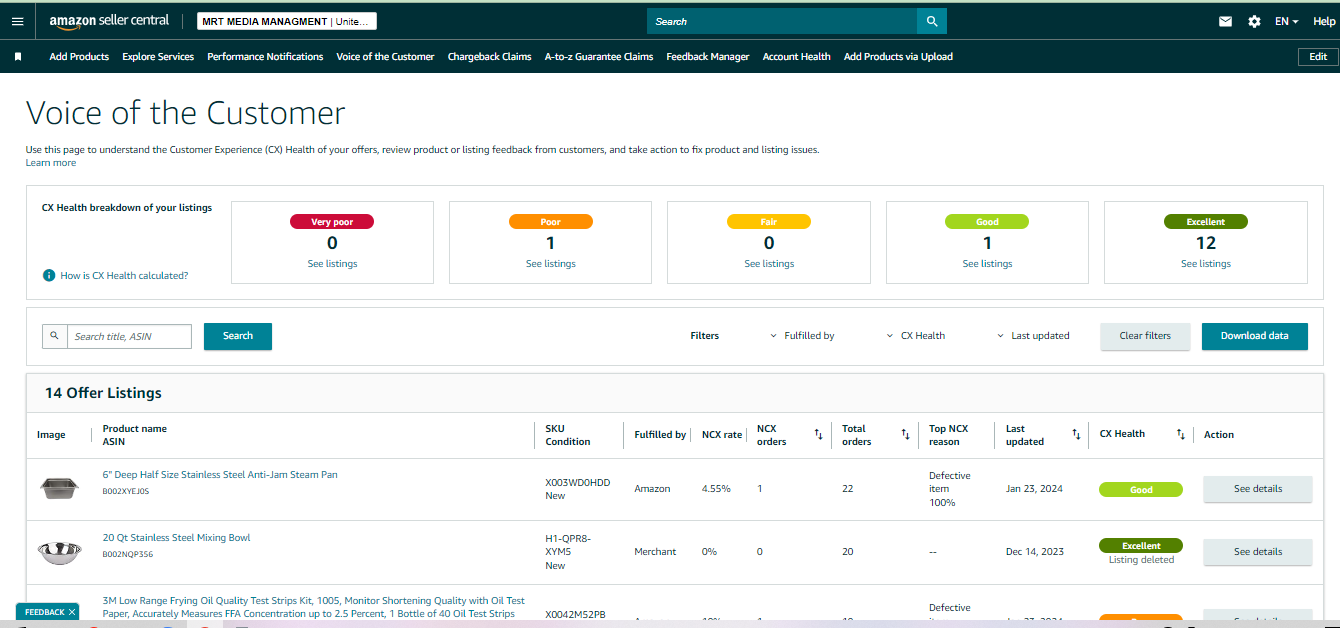Click Download data button

pyautogui.click(x=1255, y=336)
